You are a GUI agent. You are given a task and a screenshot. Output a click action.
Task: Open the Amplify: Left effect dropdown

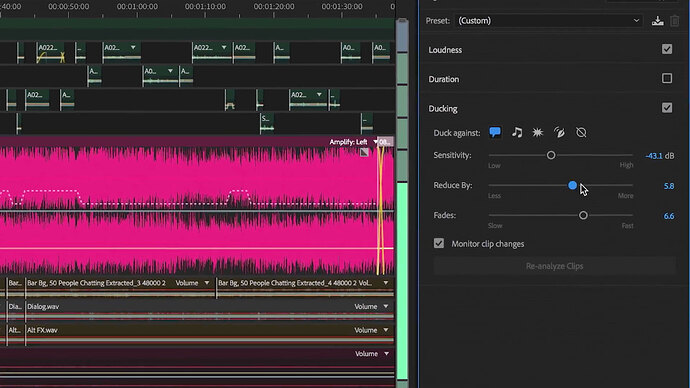point(375,142)
